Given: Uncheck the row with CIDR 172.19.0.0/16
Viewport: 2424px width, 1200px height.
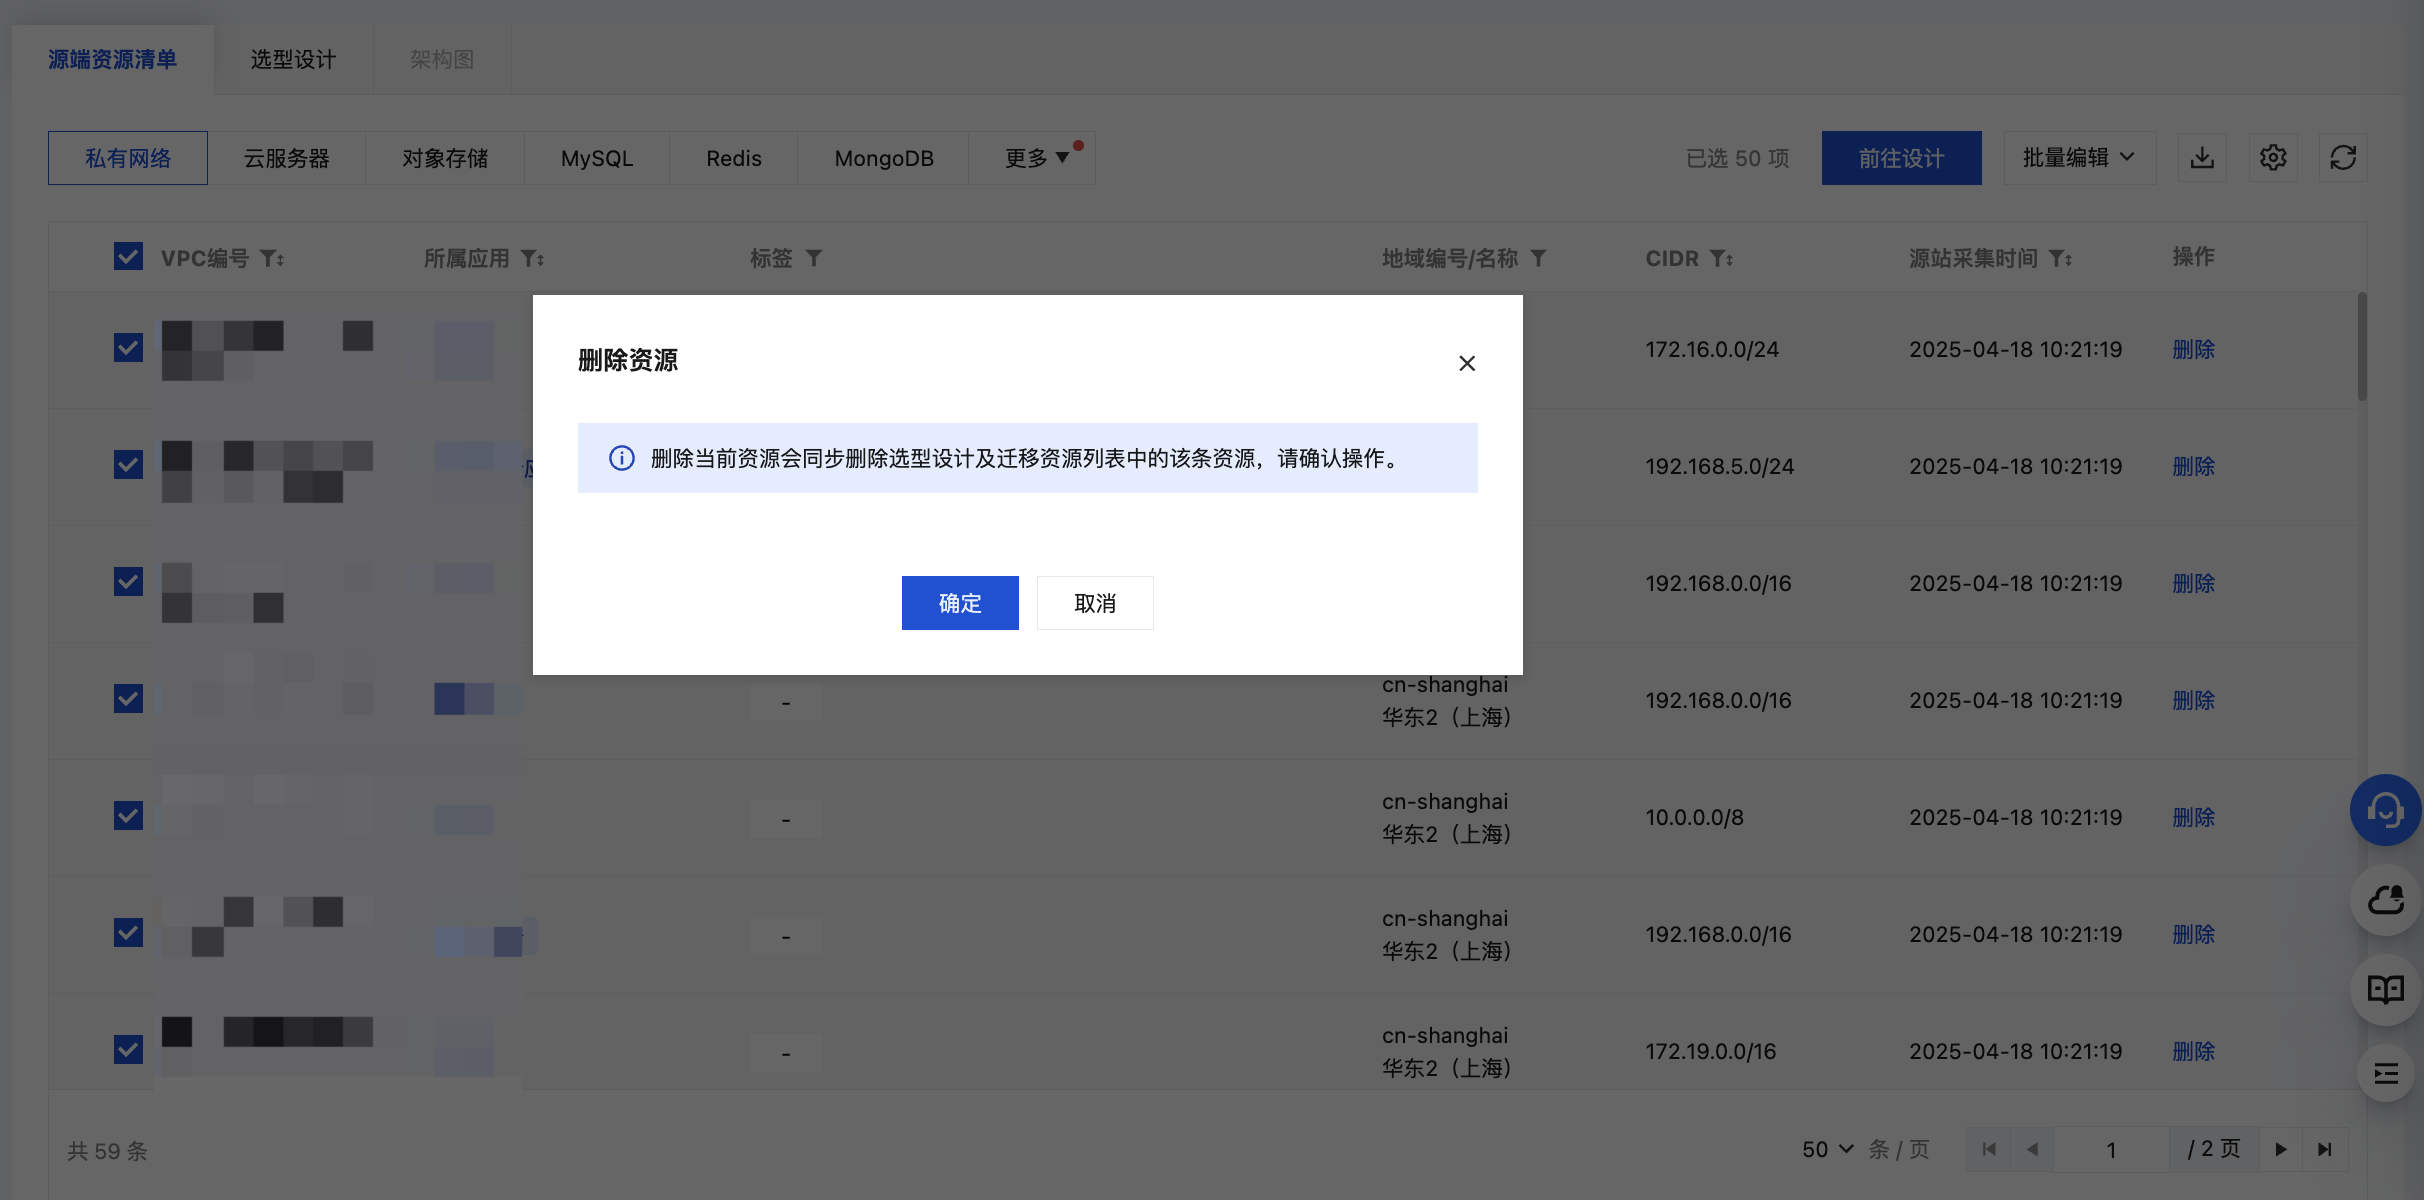Looking at the screenshot, I should point(128,1050).
